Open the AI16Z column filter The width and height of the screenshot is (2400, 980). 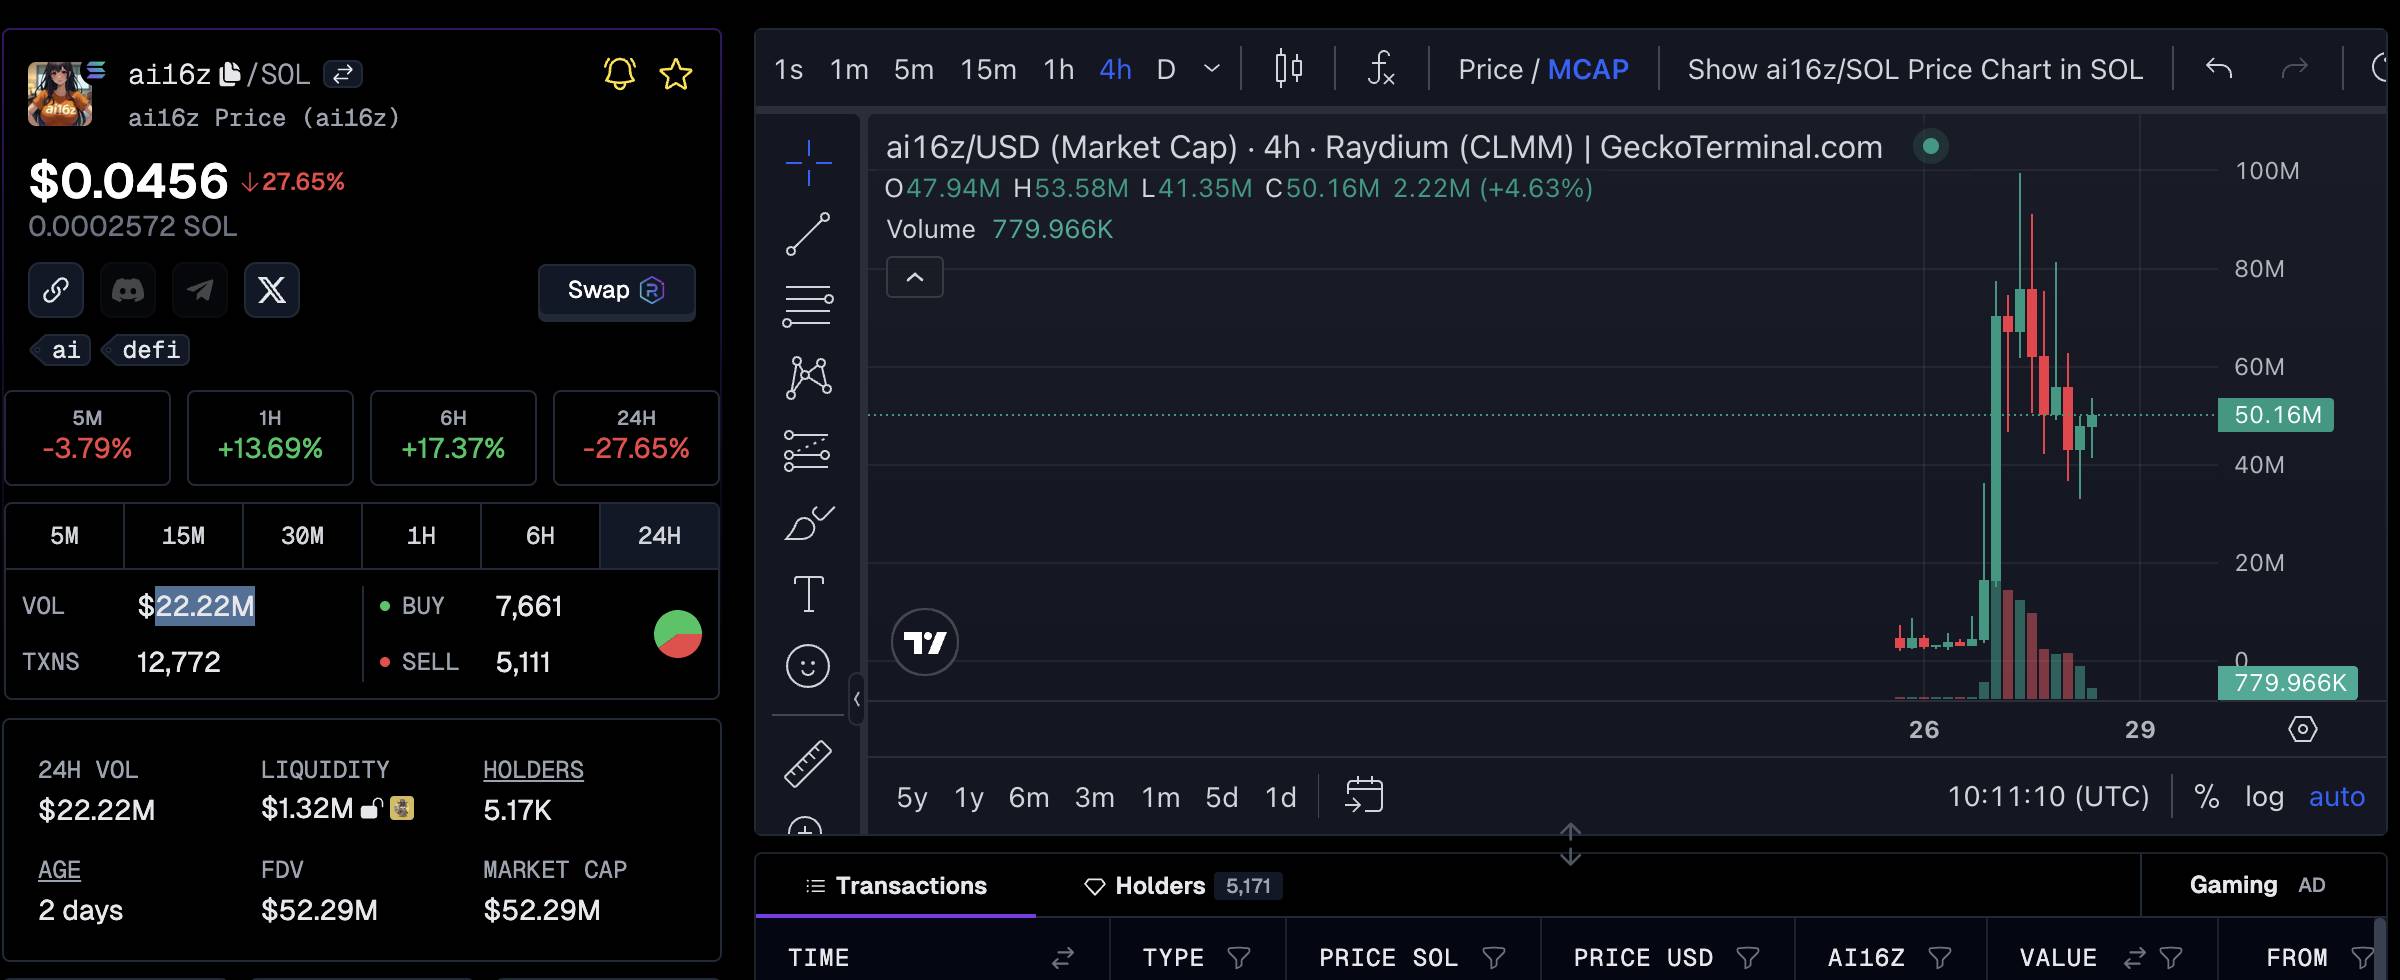(1940, 958)
